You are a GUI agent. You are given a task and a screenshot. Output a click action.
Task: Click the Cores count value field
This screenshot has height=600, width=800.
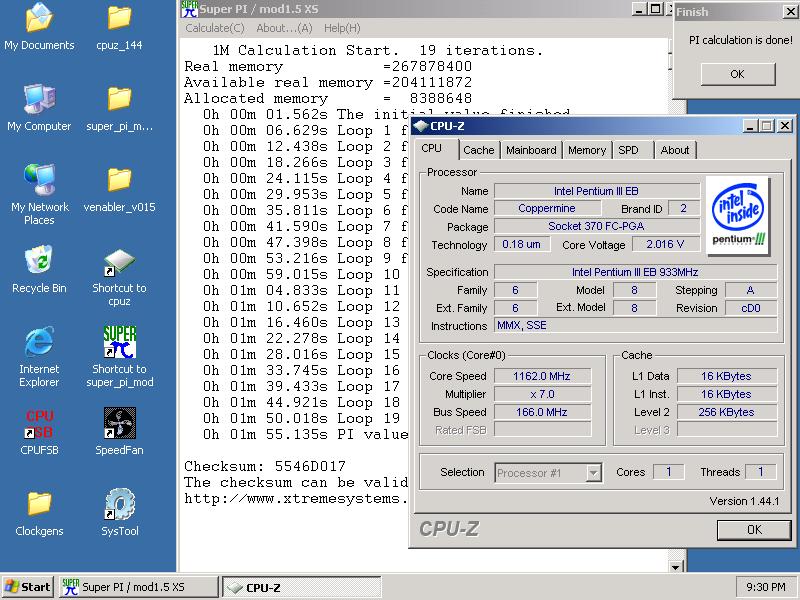coord(669,472)
